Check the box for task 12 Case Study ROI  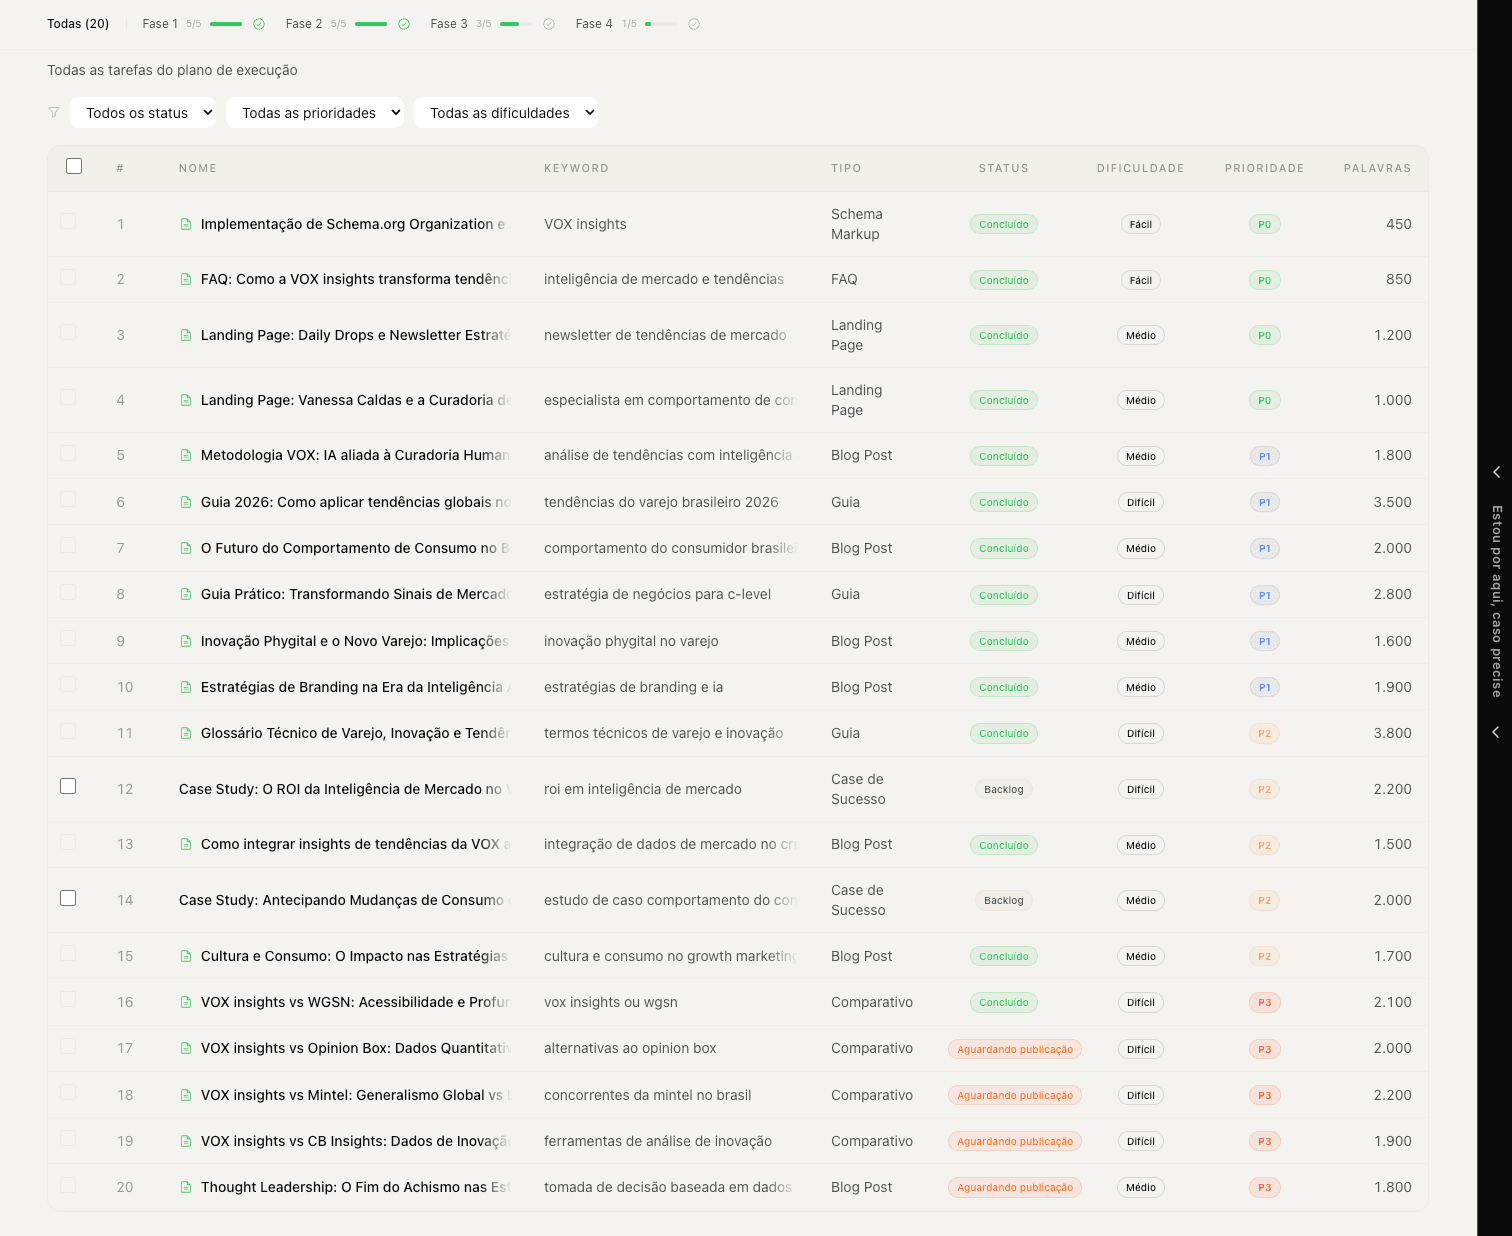pyautogui.click(x=68, y=787)
